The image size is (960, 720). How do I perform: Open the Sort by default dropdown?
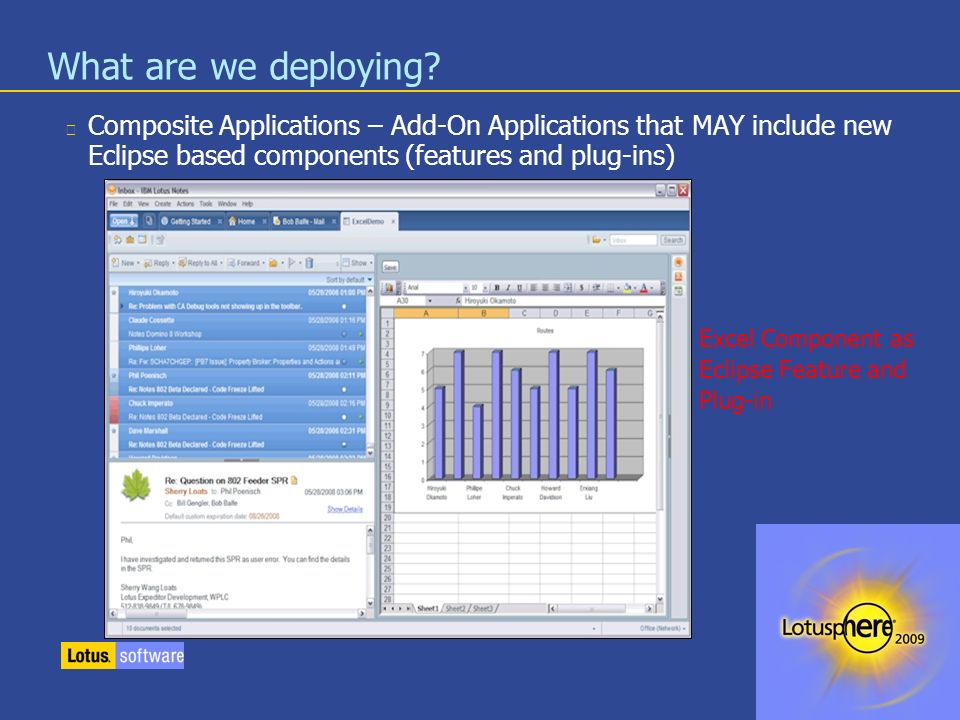349,280
